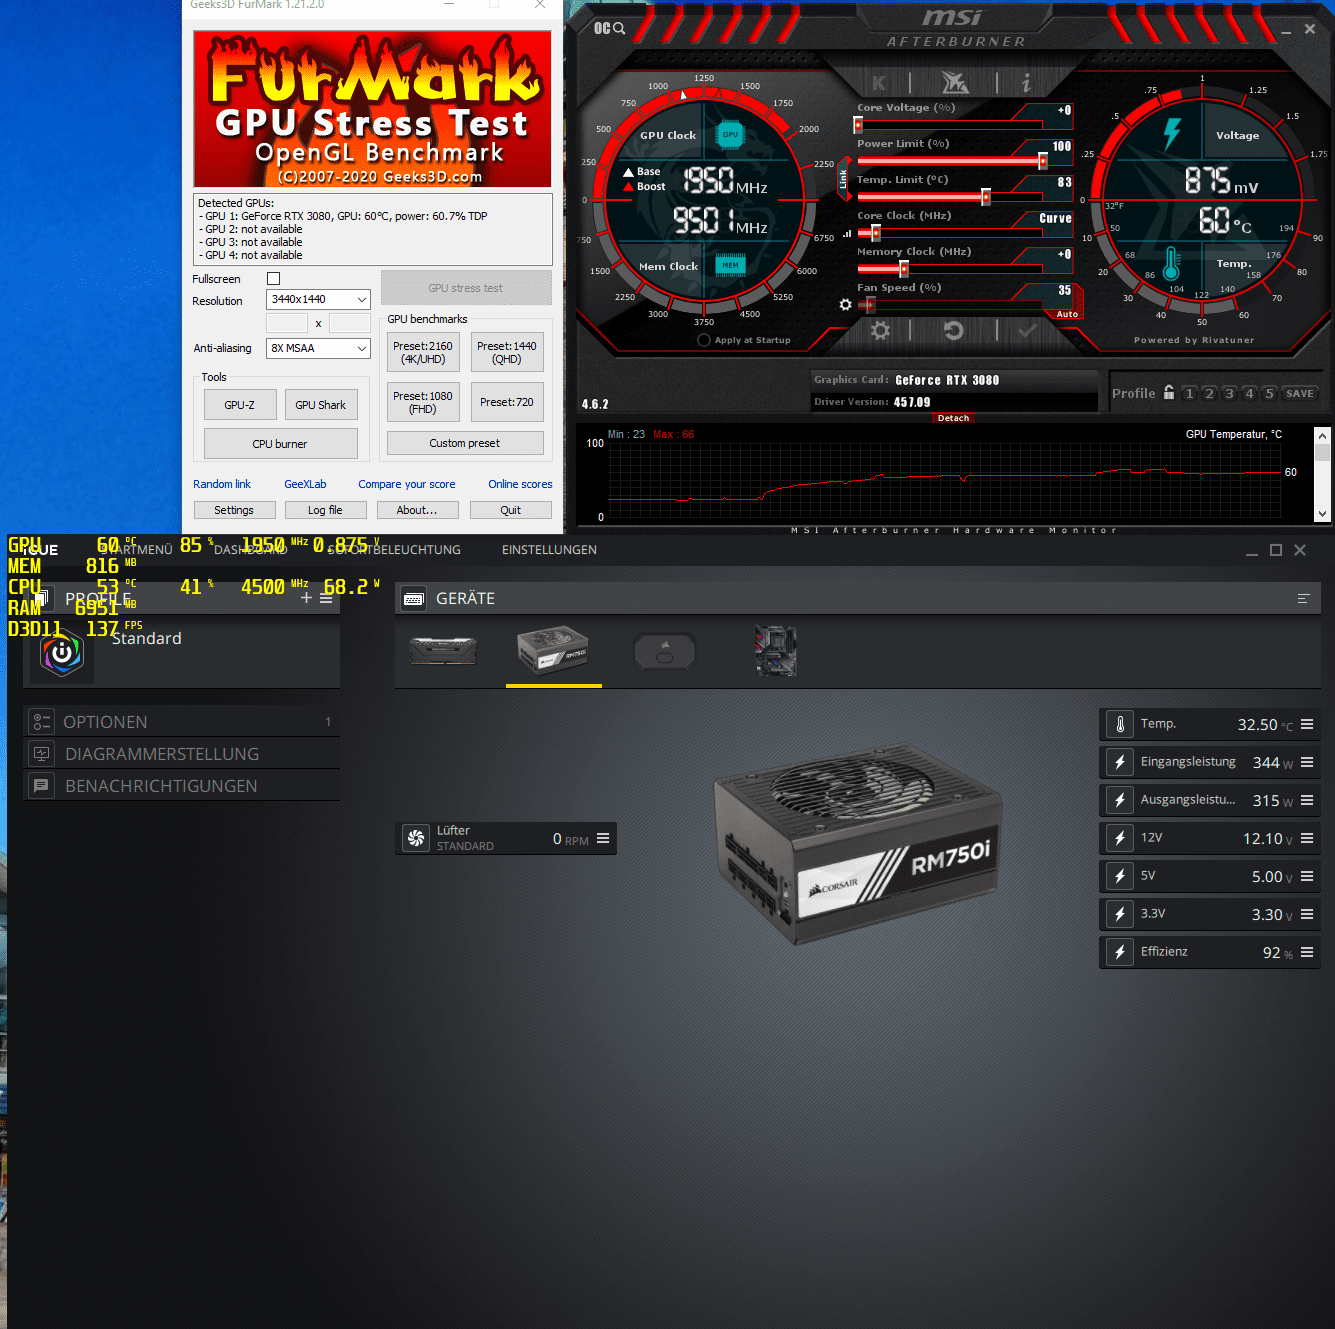Open the Temp. sensor menu icon
The height and width of the screenshot is (1329, 1335).
[x=1307, y=724]
